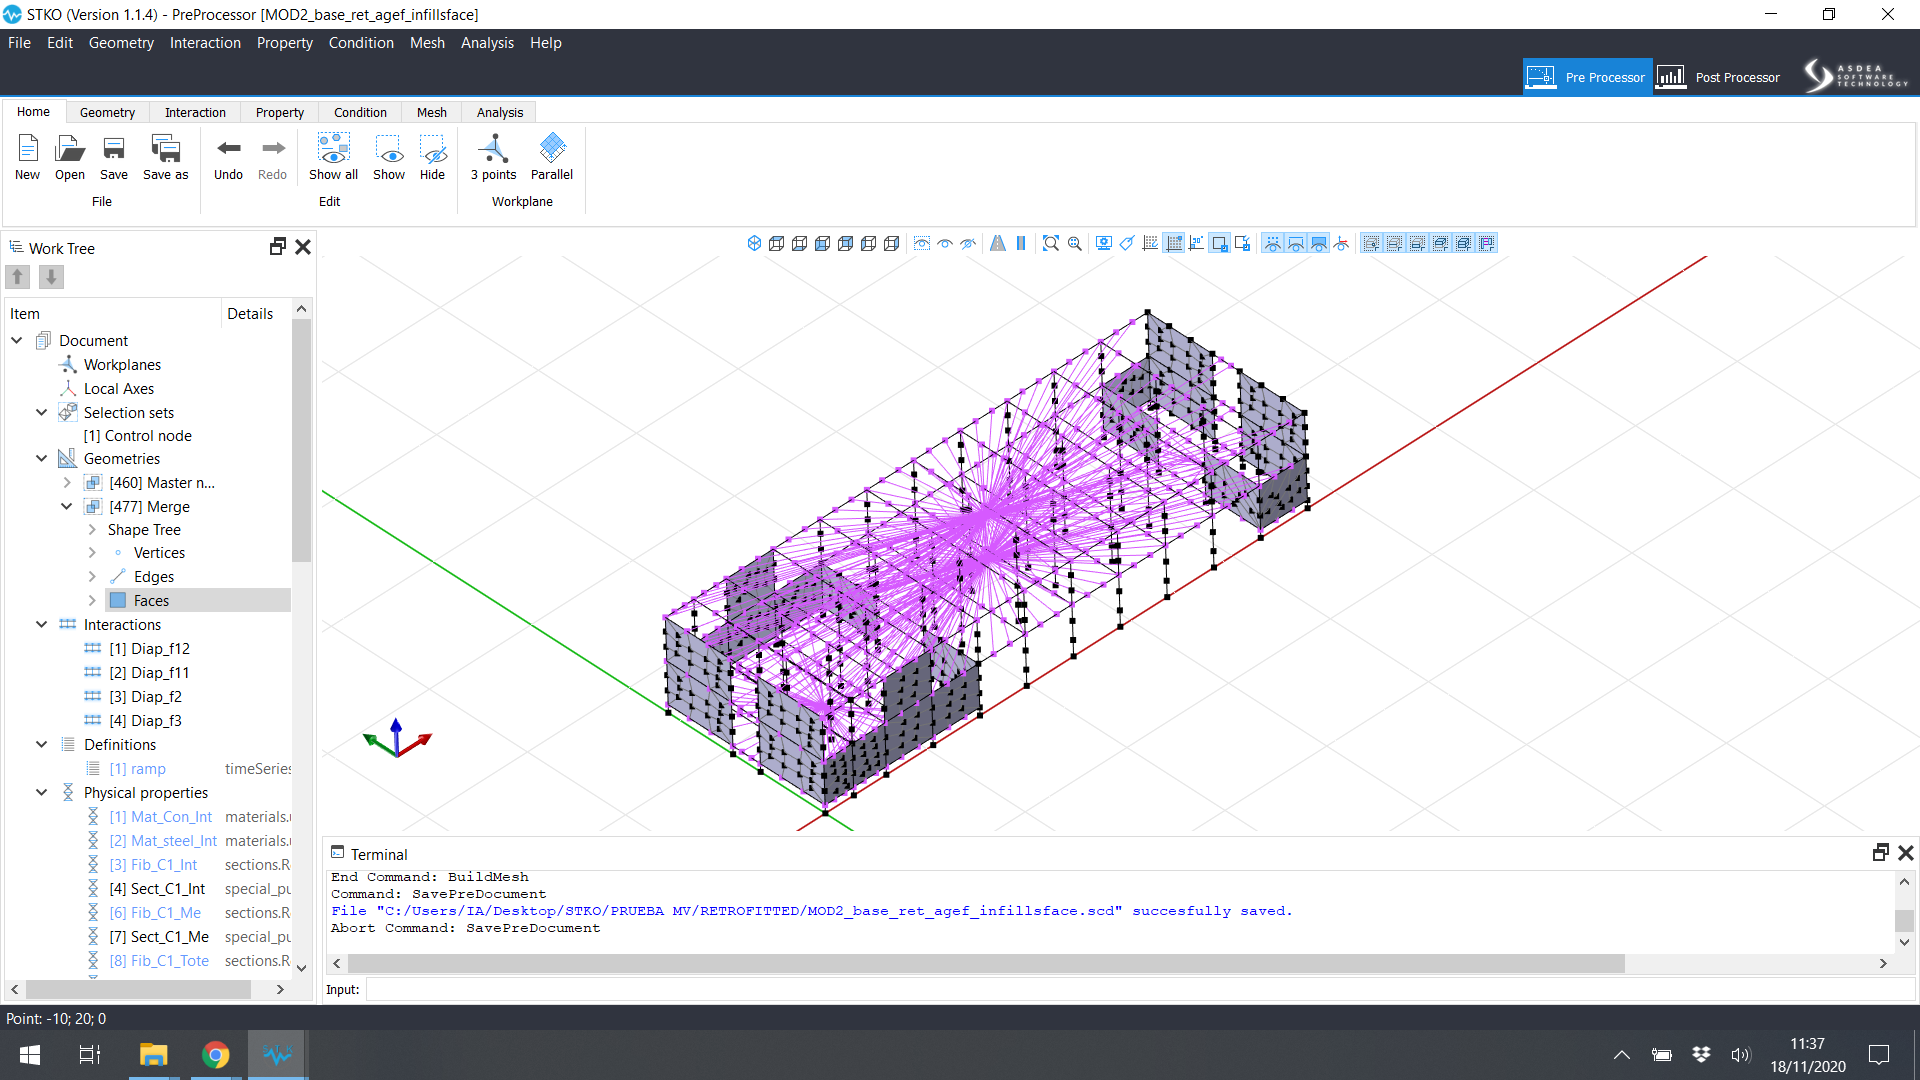Click the Terminal input field
Viewport: 1920px width, 1080px height.
[x=1140, y=989]
